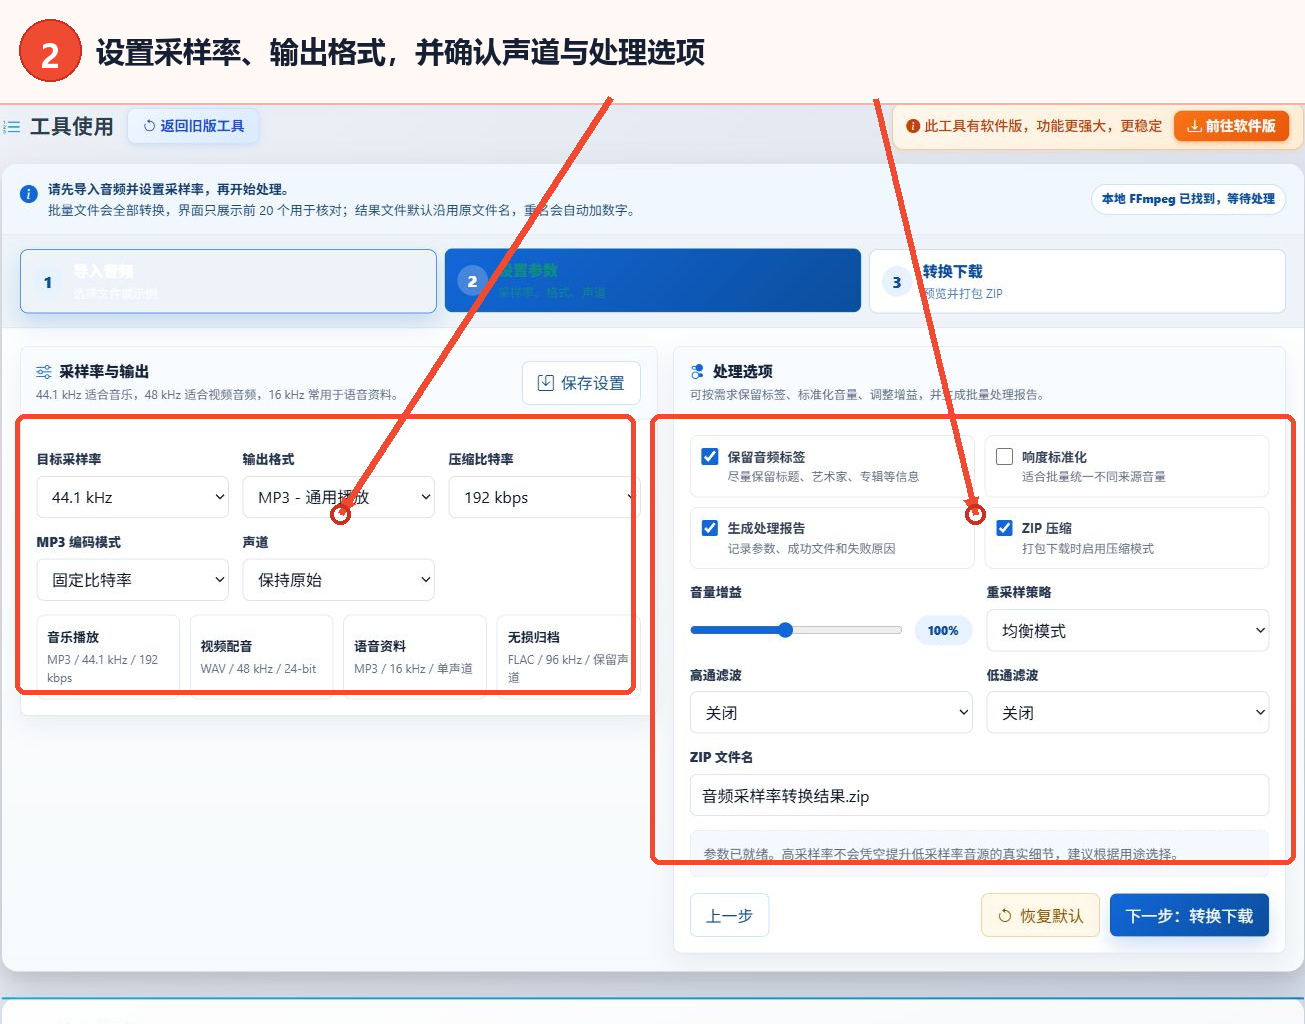
Task: Click 返回旧版工具 button
Action: 194,126
